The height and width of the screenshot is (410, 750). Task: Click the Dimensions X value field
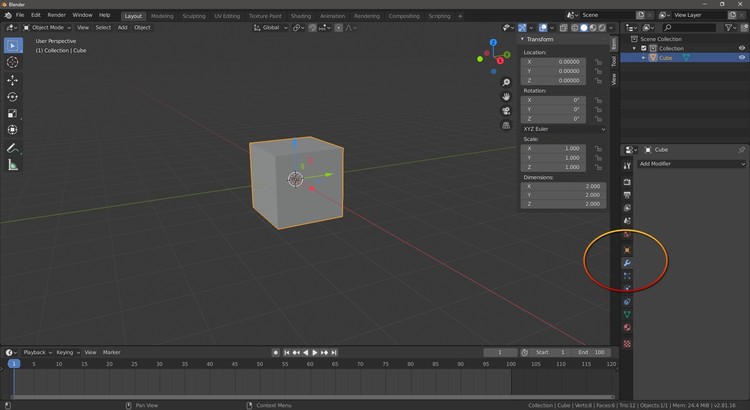coord(563,186)
